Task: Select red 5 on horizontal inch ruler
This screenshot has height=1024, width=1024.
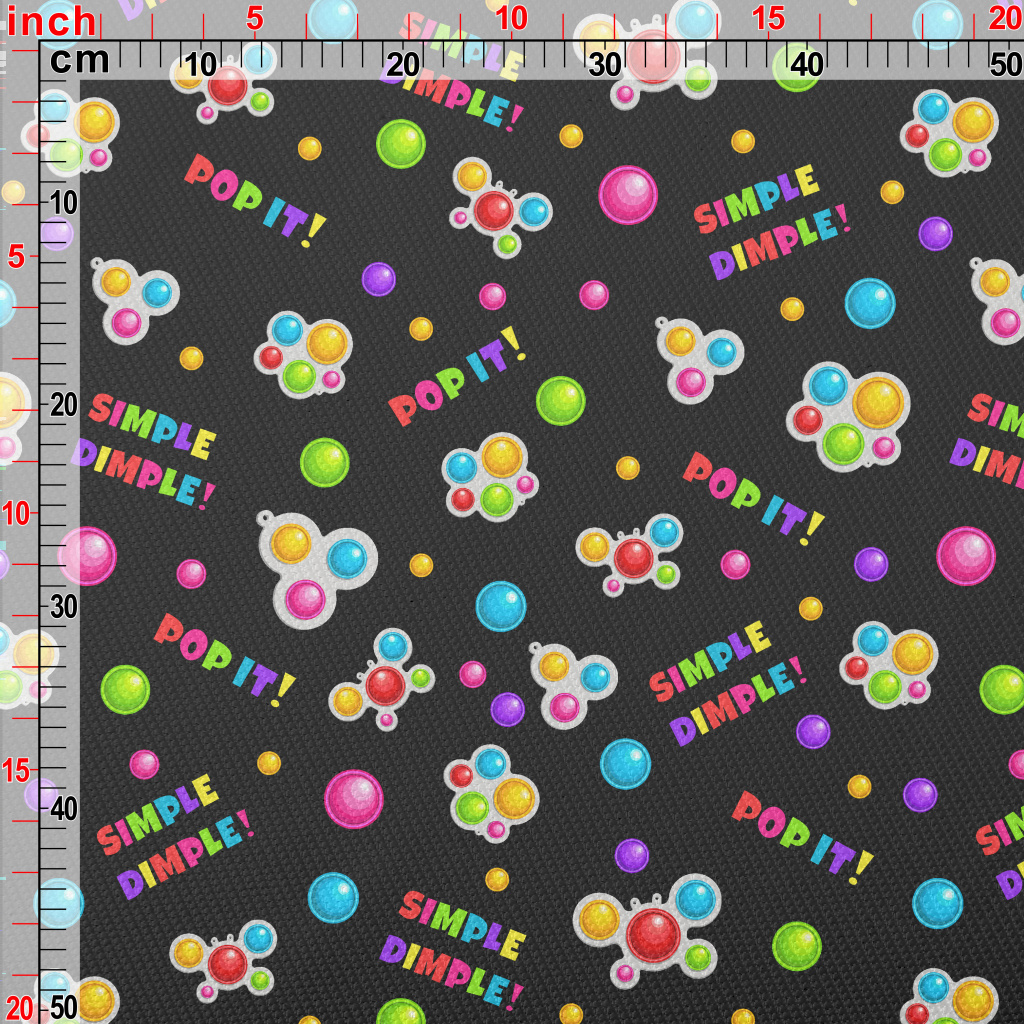Action: 255,18
